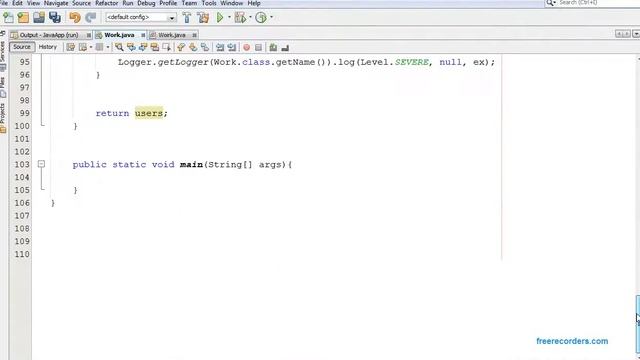Open the document list dropdown

636,34
